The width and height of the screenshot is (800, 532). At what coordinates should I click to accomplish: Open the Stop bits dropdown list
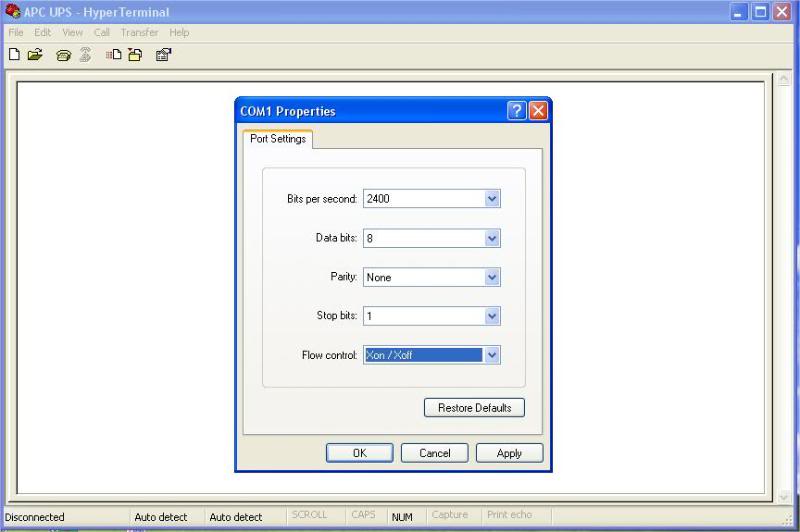pyautogui.click(x=491, y=316)
